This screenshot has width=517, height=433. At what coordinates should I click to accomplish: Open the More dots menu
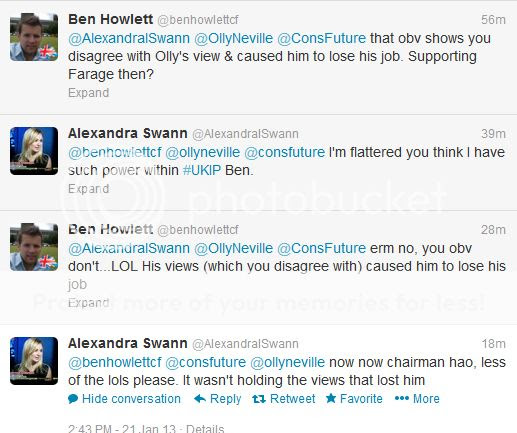tap(402, 398)
